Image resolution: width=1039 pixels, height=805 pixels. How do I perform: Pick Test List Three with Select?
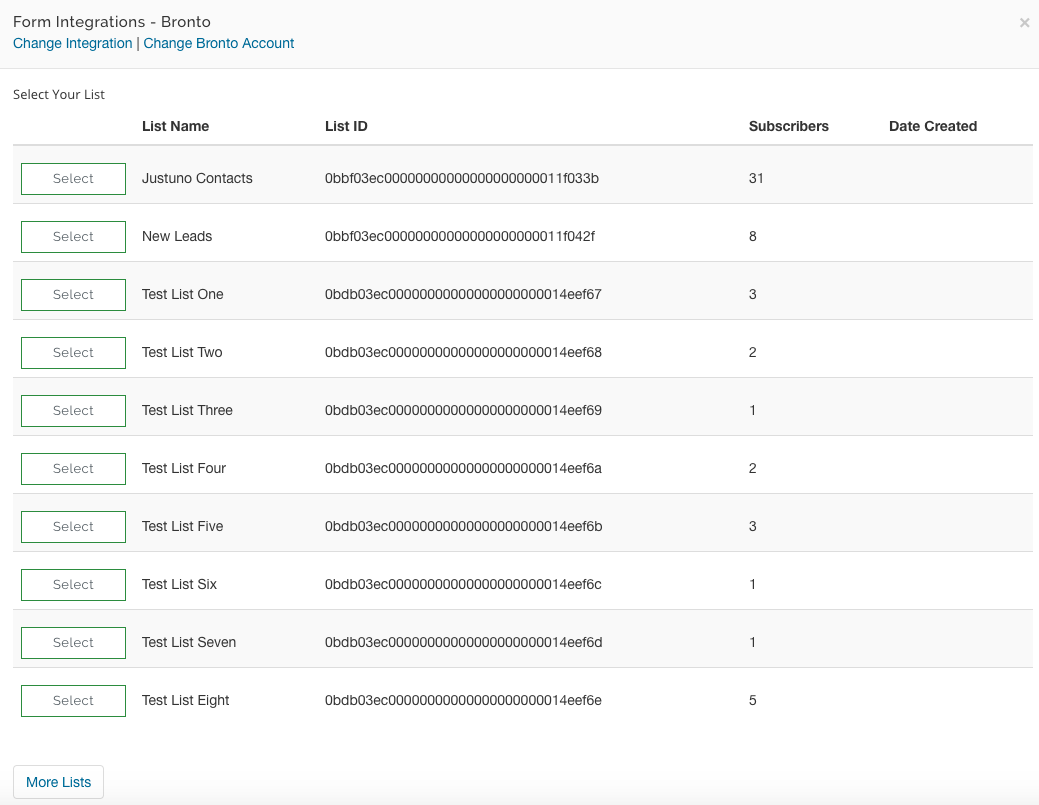73,410
